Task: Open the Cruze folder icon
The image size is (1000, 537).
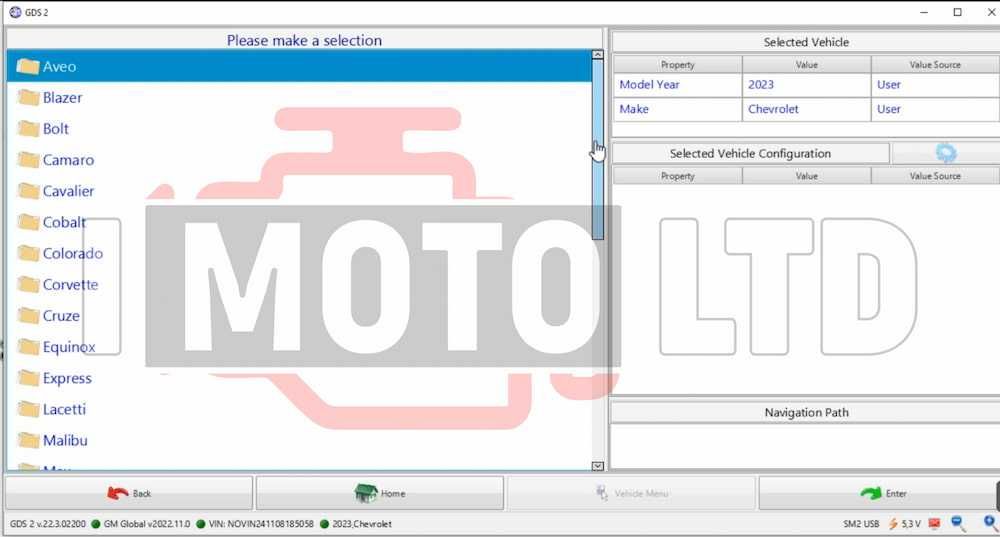Action: click(x=28, y=316)
